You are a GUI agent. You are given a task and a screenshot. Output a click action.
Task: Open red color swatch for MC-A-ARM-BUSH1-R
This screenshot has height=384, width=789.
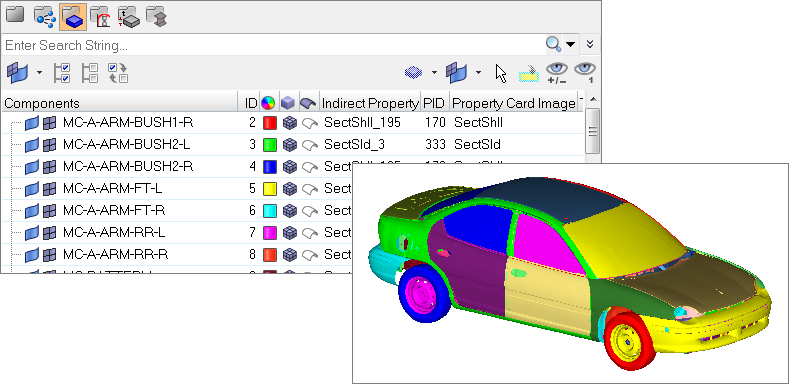270,123
